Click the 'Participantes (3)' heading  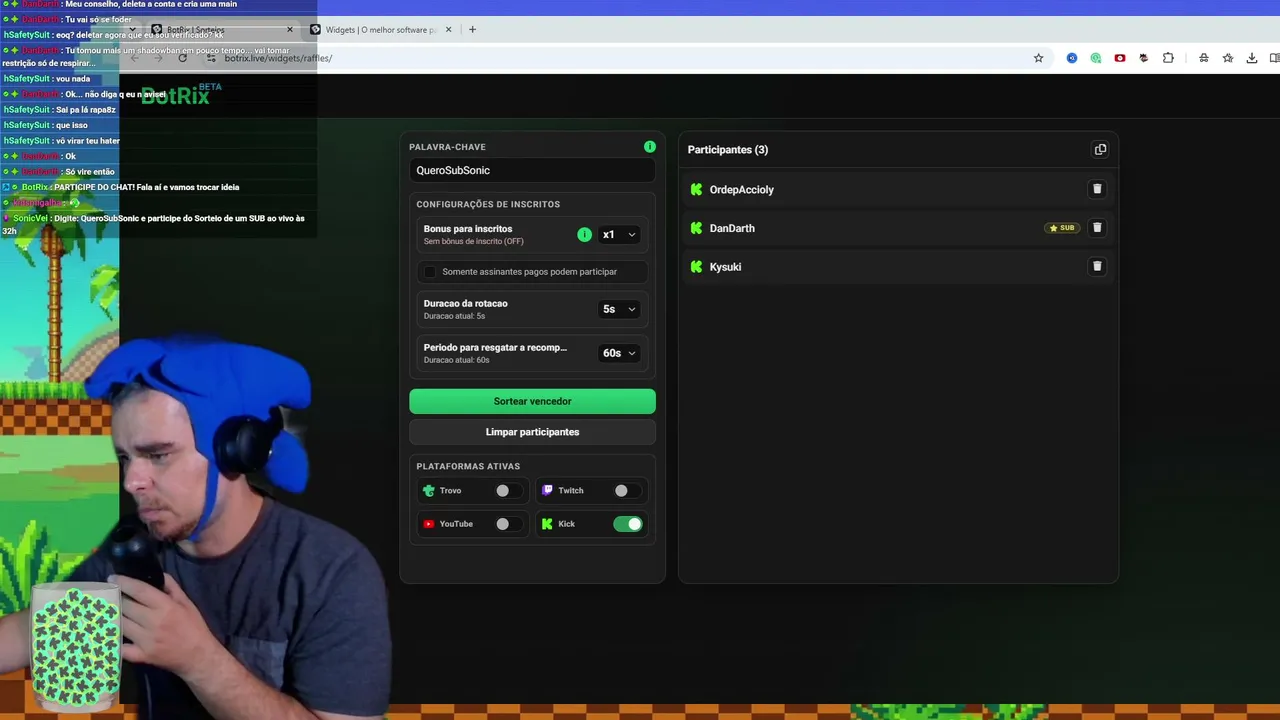[x=728, y=150]
